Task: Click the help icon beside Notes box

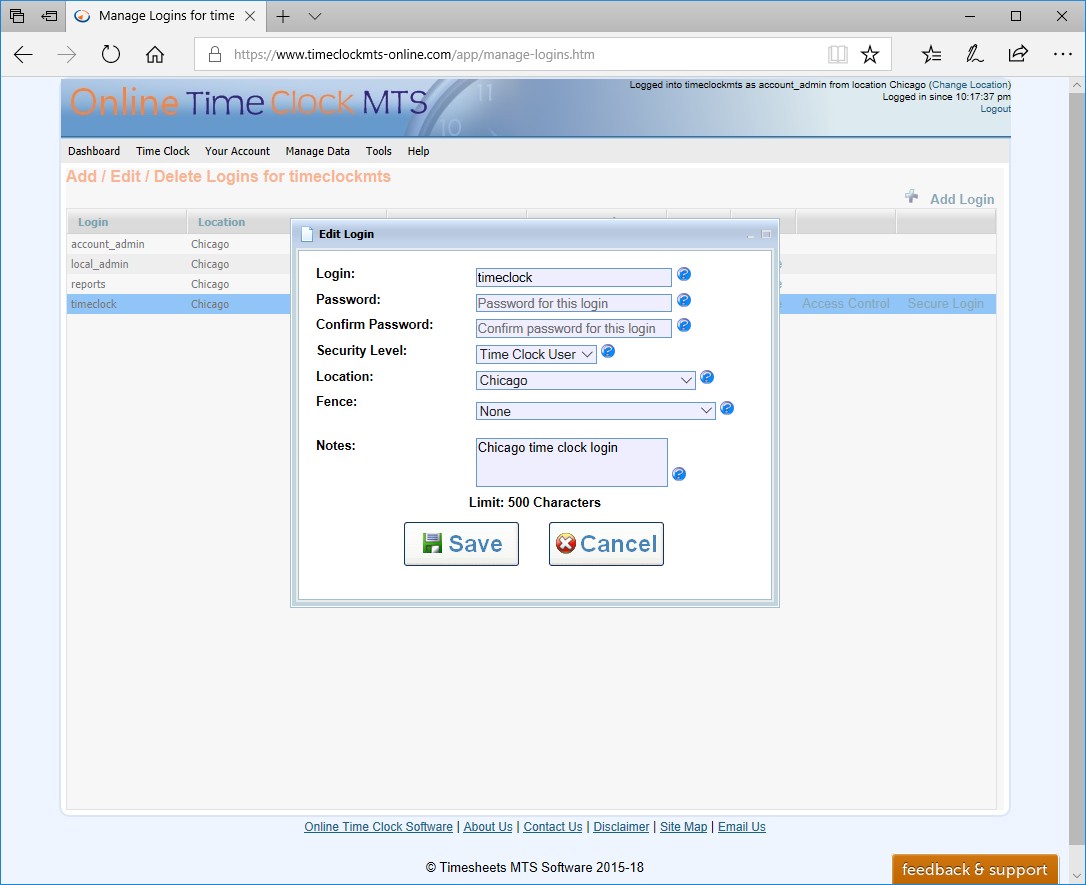Action: pos(679,474)
